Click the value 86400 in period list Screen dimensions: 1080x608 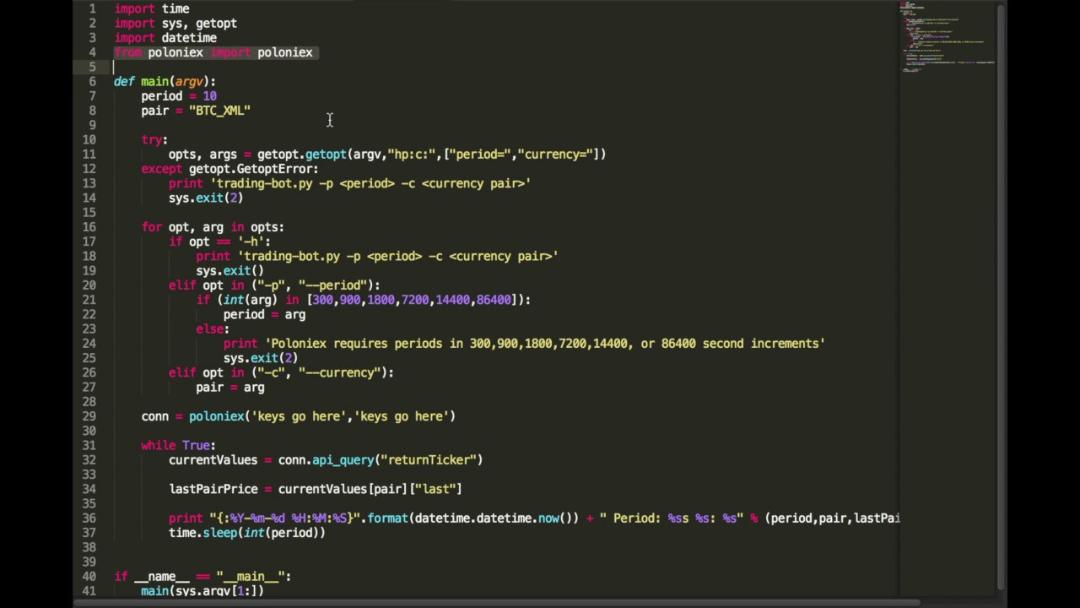tap(494, 300)
